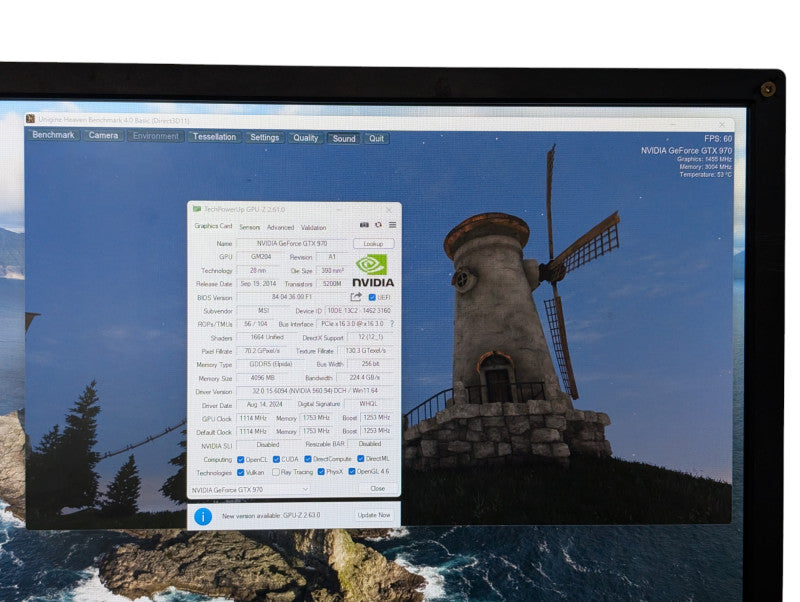The height and width of the screenshot is (602, 800).
Task: Open the Benchmark menu in Heaven
Action: (x=53, y=135)
